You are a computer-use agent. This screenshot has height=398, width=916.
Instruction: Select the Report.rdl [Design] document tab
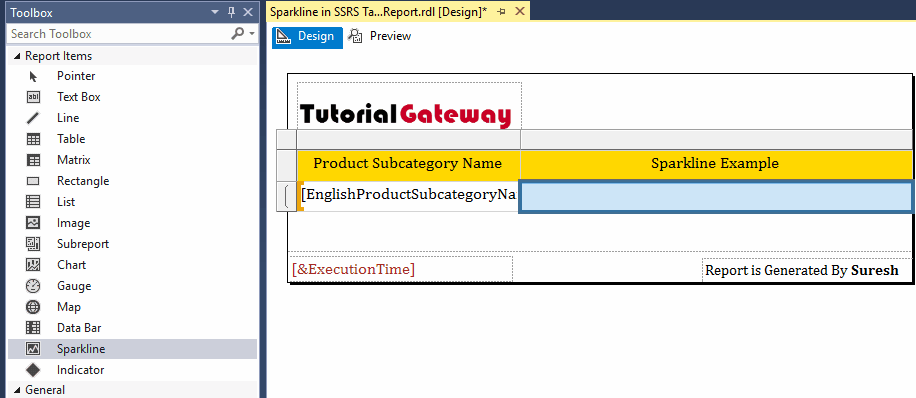point(379,12)
